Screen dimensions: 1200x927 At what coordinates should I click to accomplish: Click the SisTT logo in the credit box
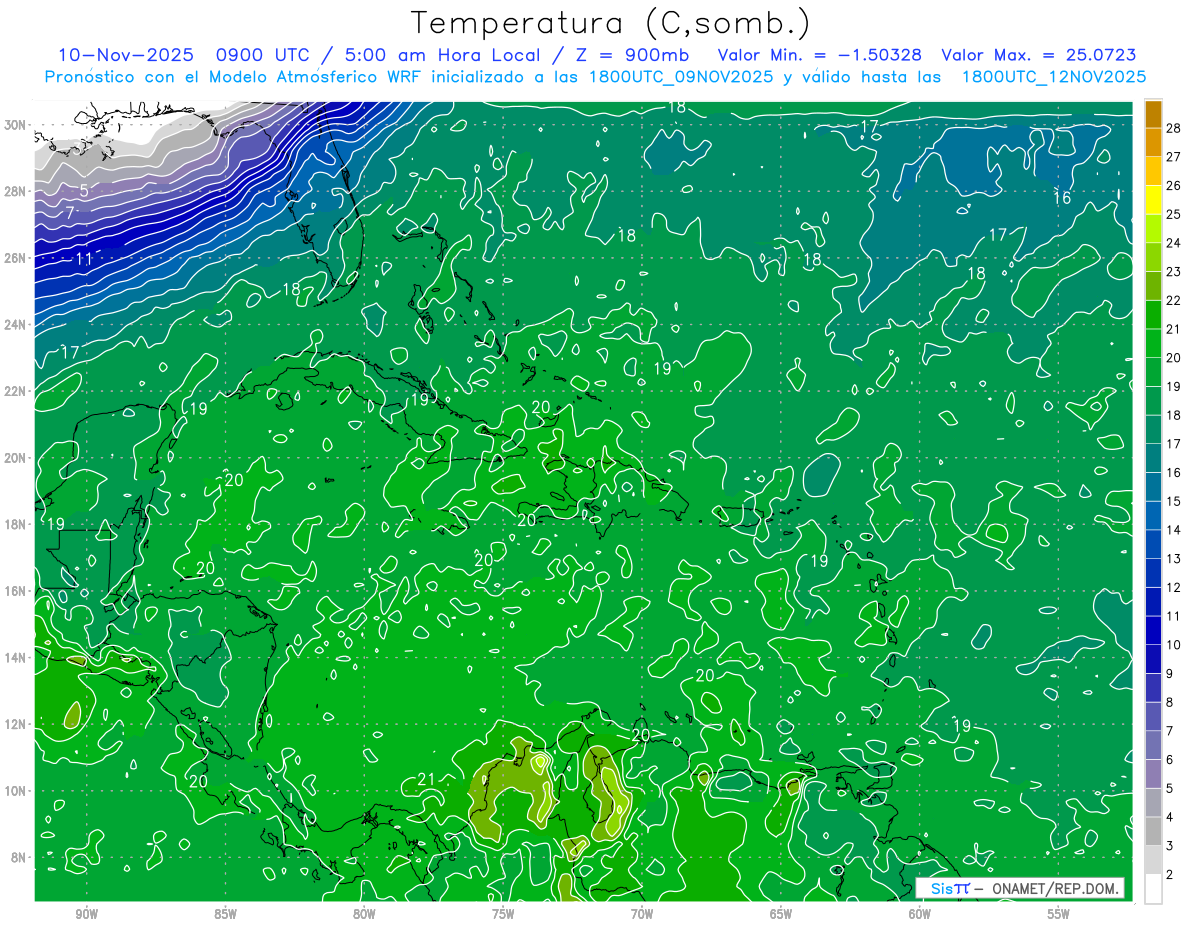click(950, 888)
